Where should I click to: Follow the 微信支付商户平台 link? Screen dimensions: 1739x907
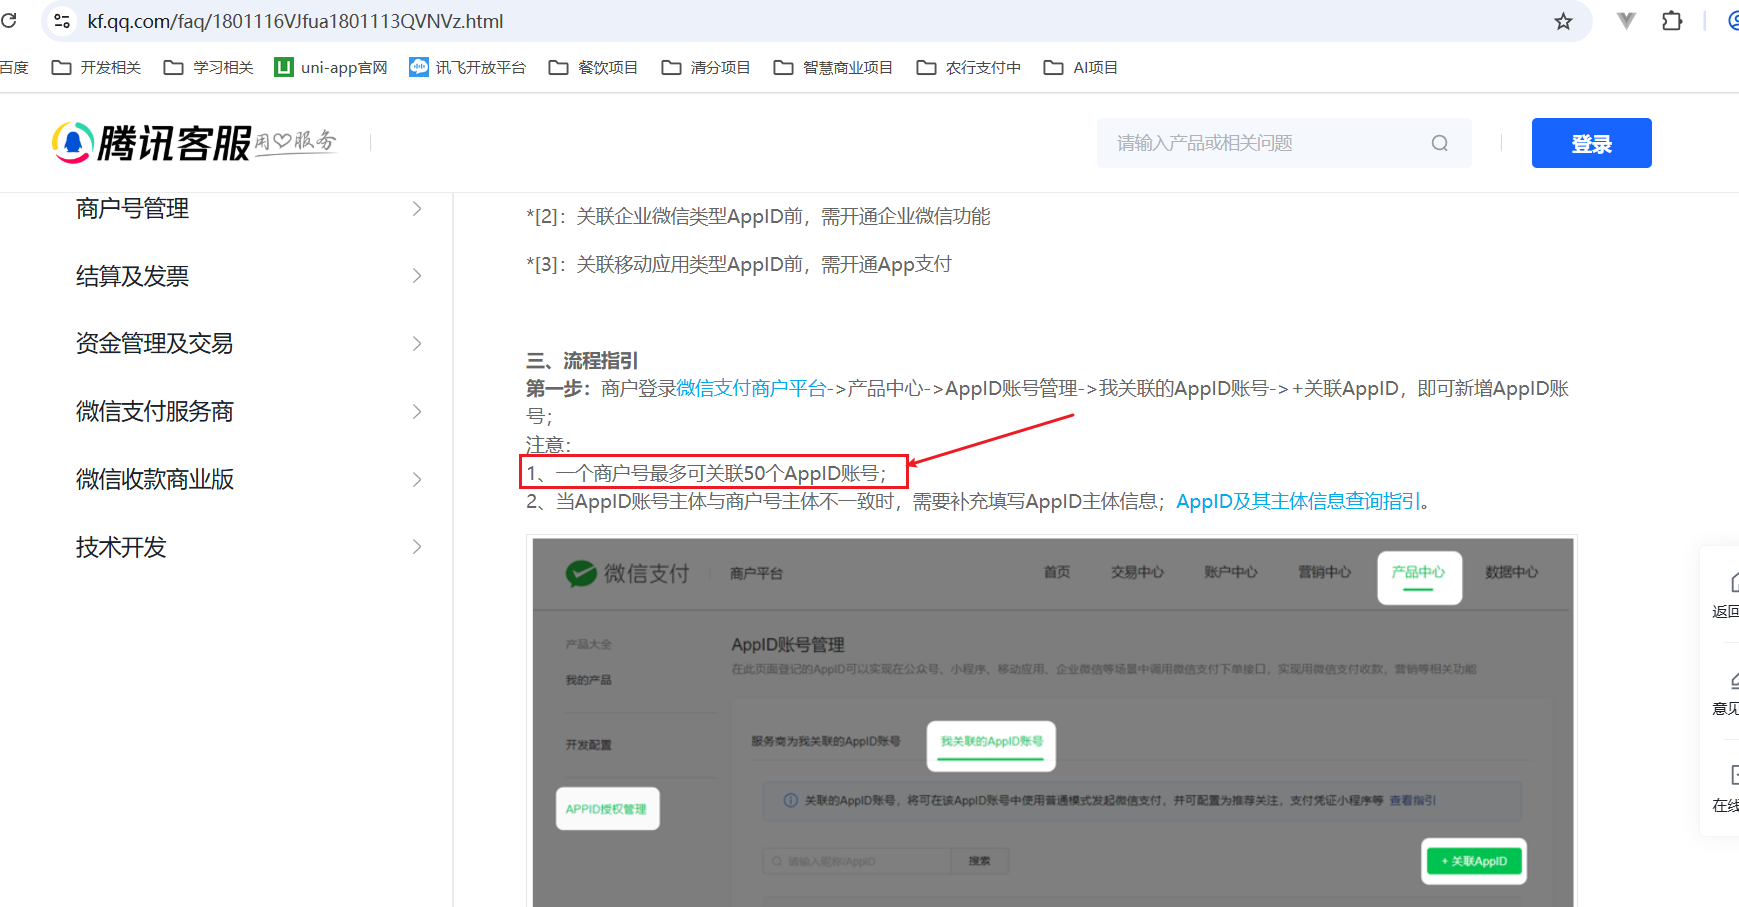click(x=752, y=388)
